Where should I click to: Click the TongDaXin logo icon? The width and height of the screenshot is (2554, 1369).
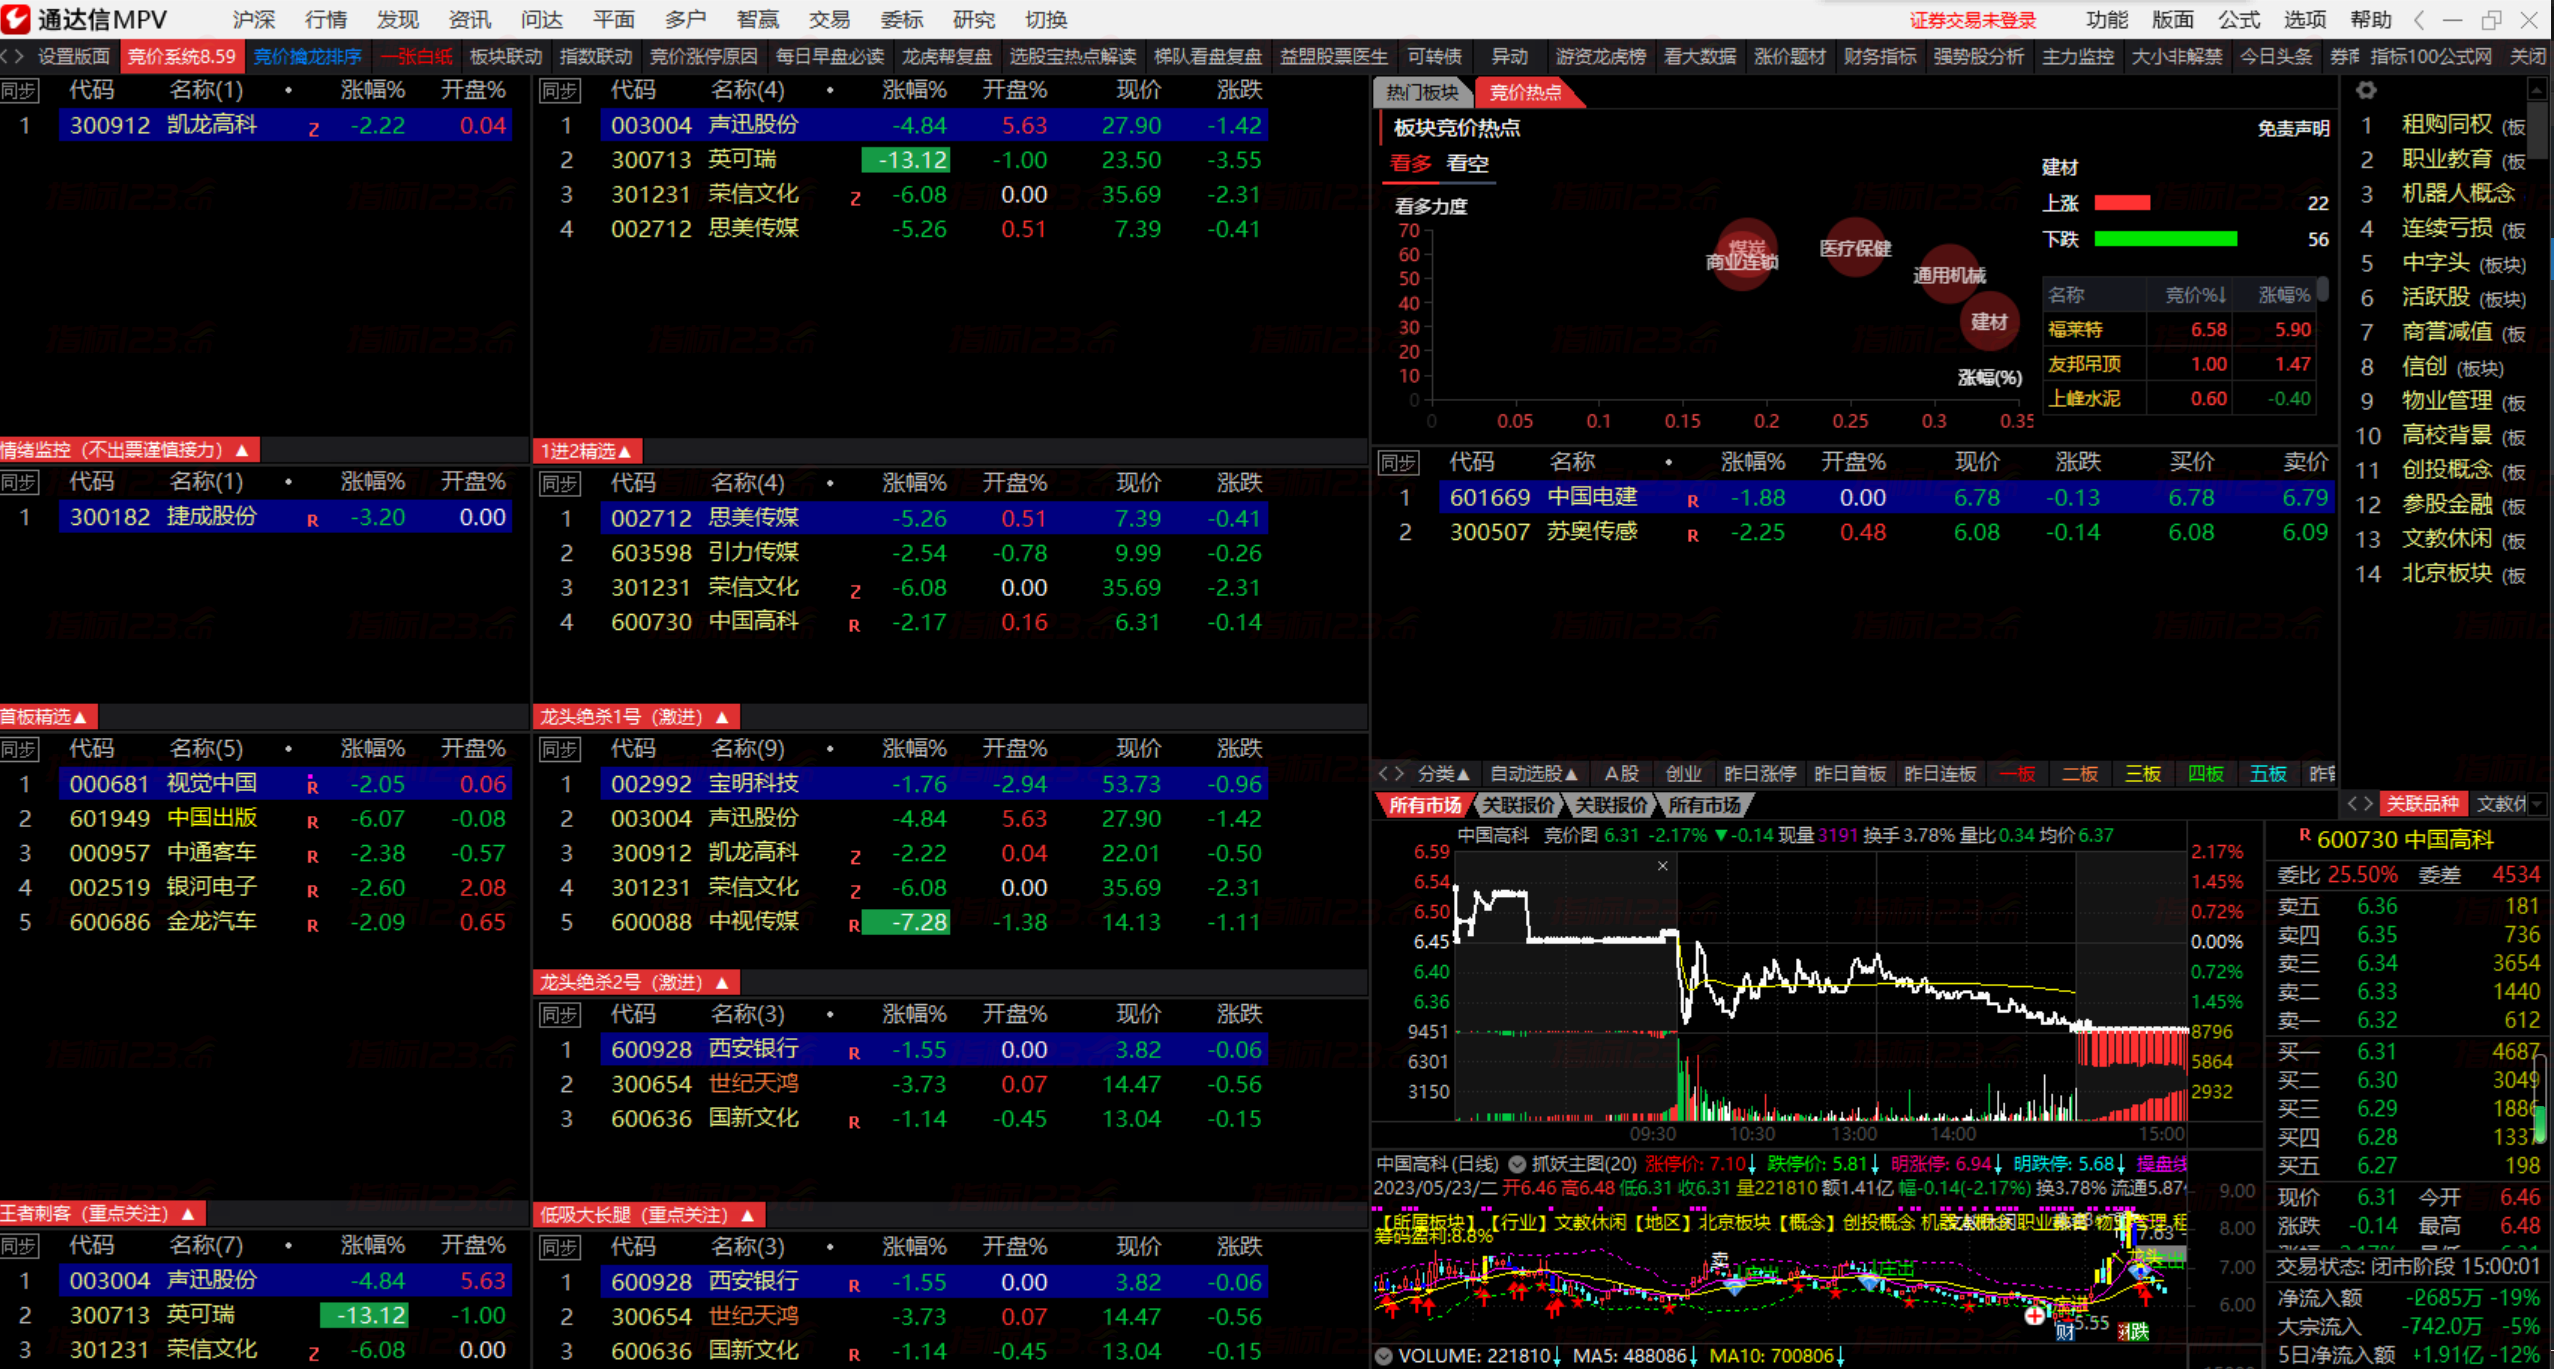17,19
